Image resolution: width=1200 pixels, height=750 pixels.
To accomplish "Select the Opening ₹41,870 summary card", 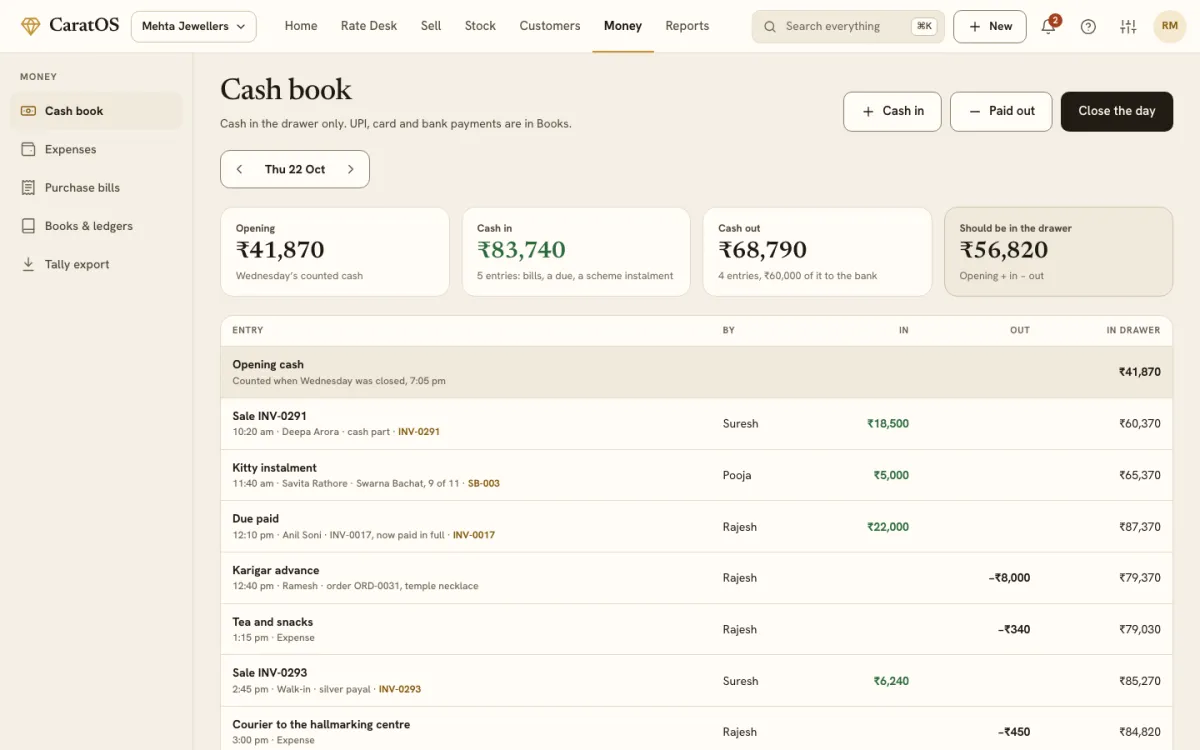I will click(x=335, y=252).
